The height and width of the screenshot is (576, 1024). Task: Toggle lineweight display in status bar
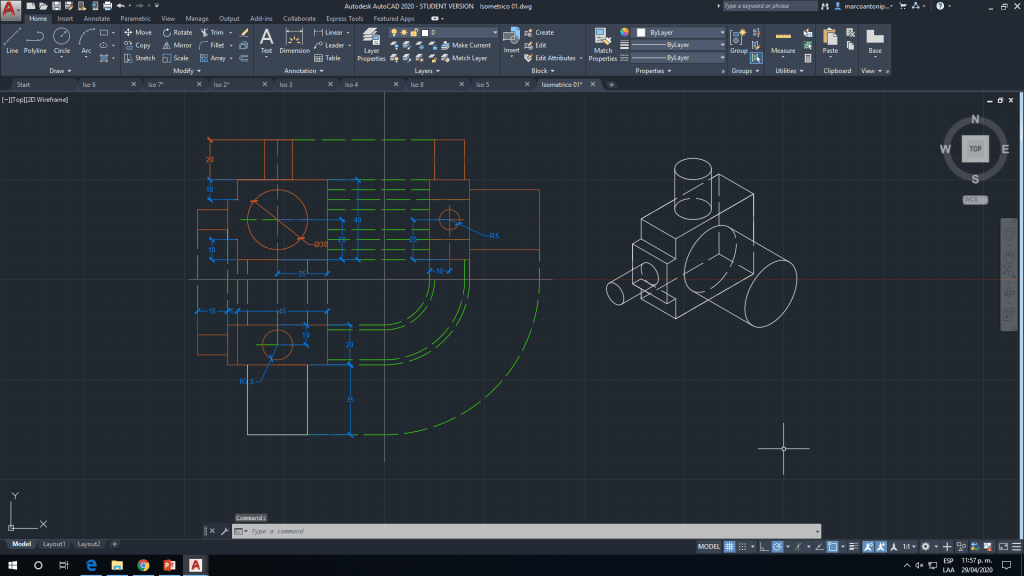853,547
